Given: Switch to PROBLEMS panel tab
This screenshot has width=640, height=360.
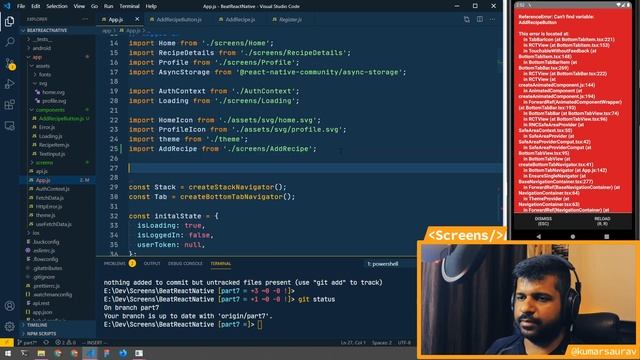Looking at the screenshot, I should [115, 264].
